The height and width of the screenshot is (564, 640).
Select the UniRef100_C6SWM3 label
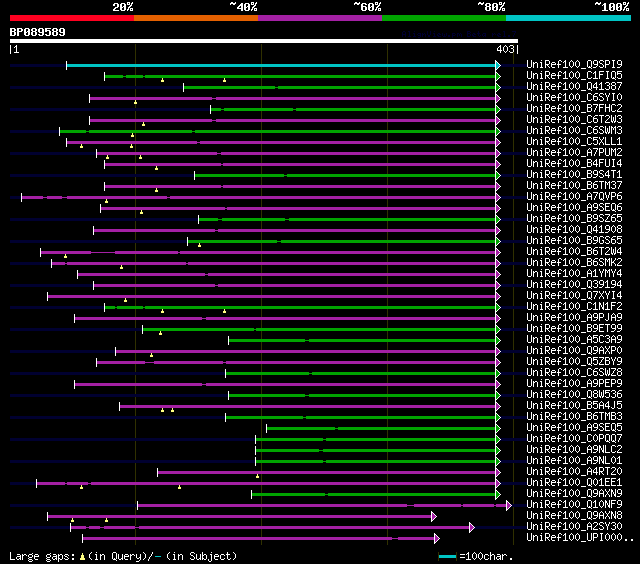pyautogui.click(x=574, y=130)
